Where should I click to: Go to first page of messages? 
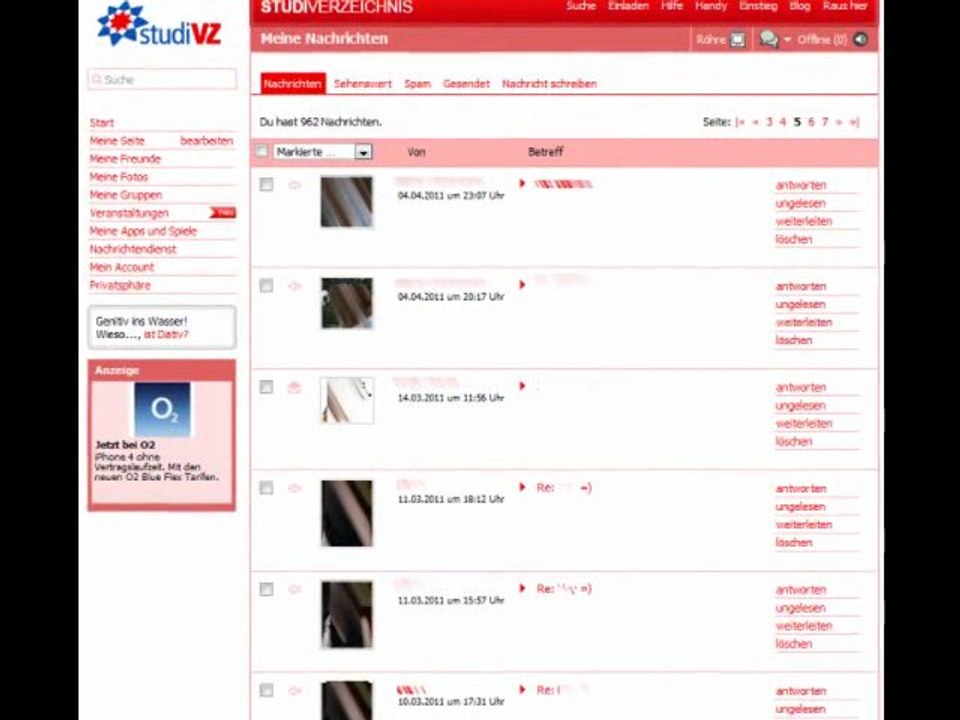coord(740,122)
